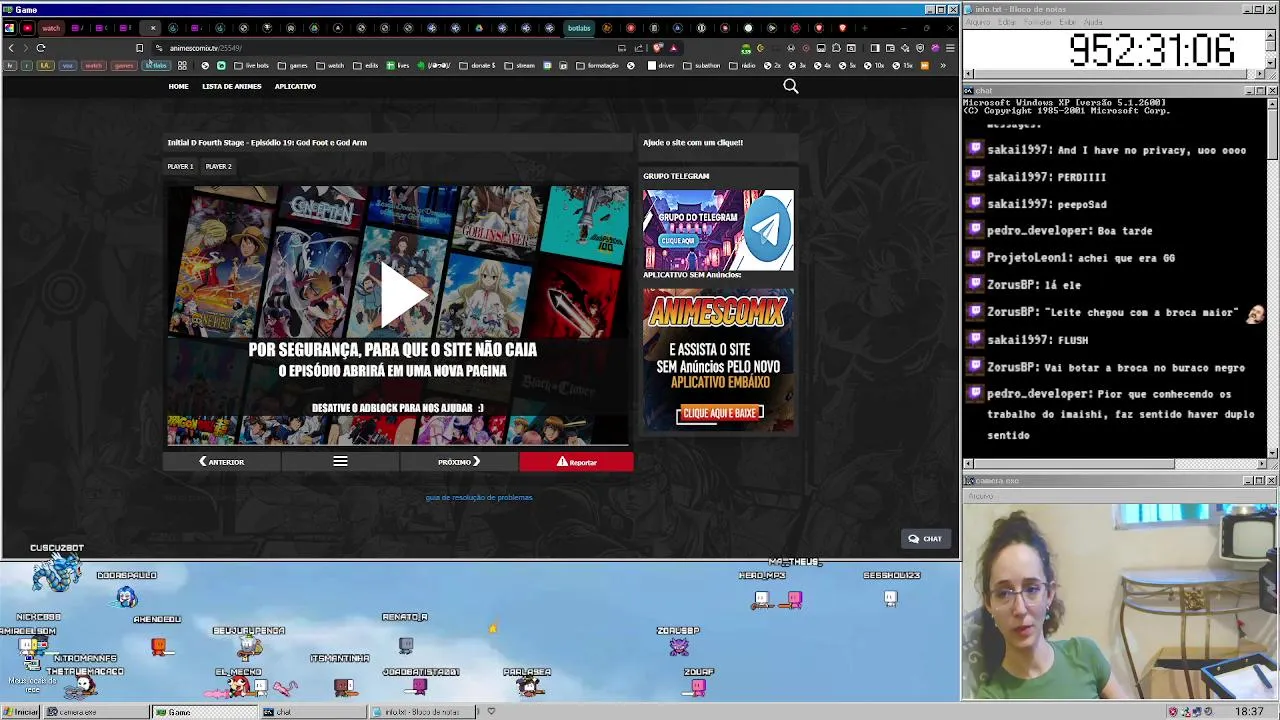Open the Brave wallet icon
1280x720 pixels.
point(890,48)
